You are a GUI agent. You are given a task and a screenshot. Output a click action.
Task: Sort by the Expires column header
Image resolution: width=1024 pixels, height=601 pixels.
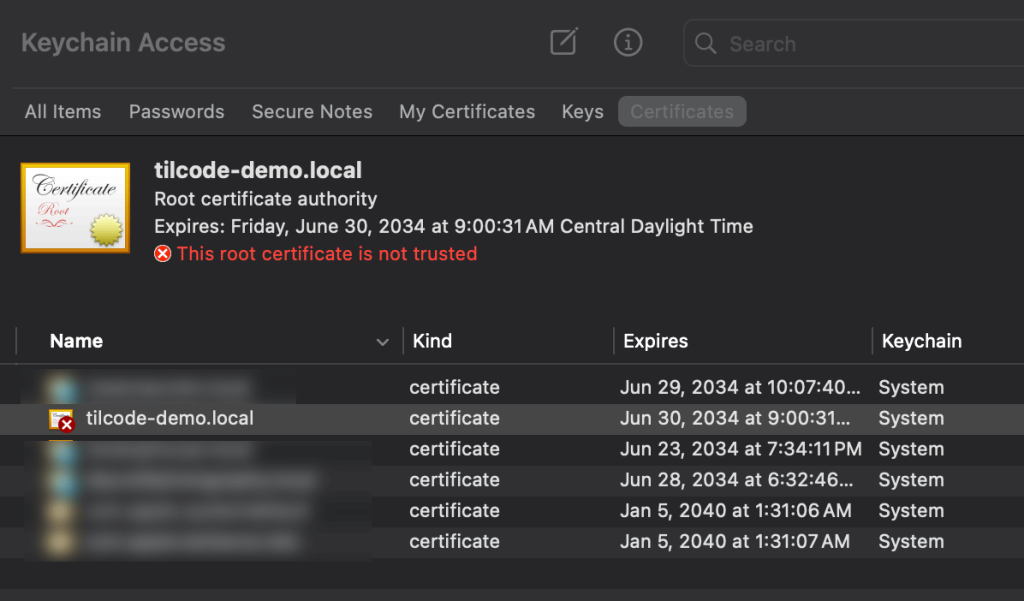tap(655, 341)
